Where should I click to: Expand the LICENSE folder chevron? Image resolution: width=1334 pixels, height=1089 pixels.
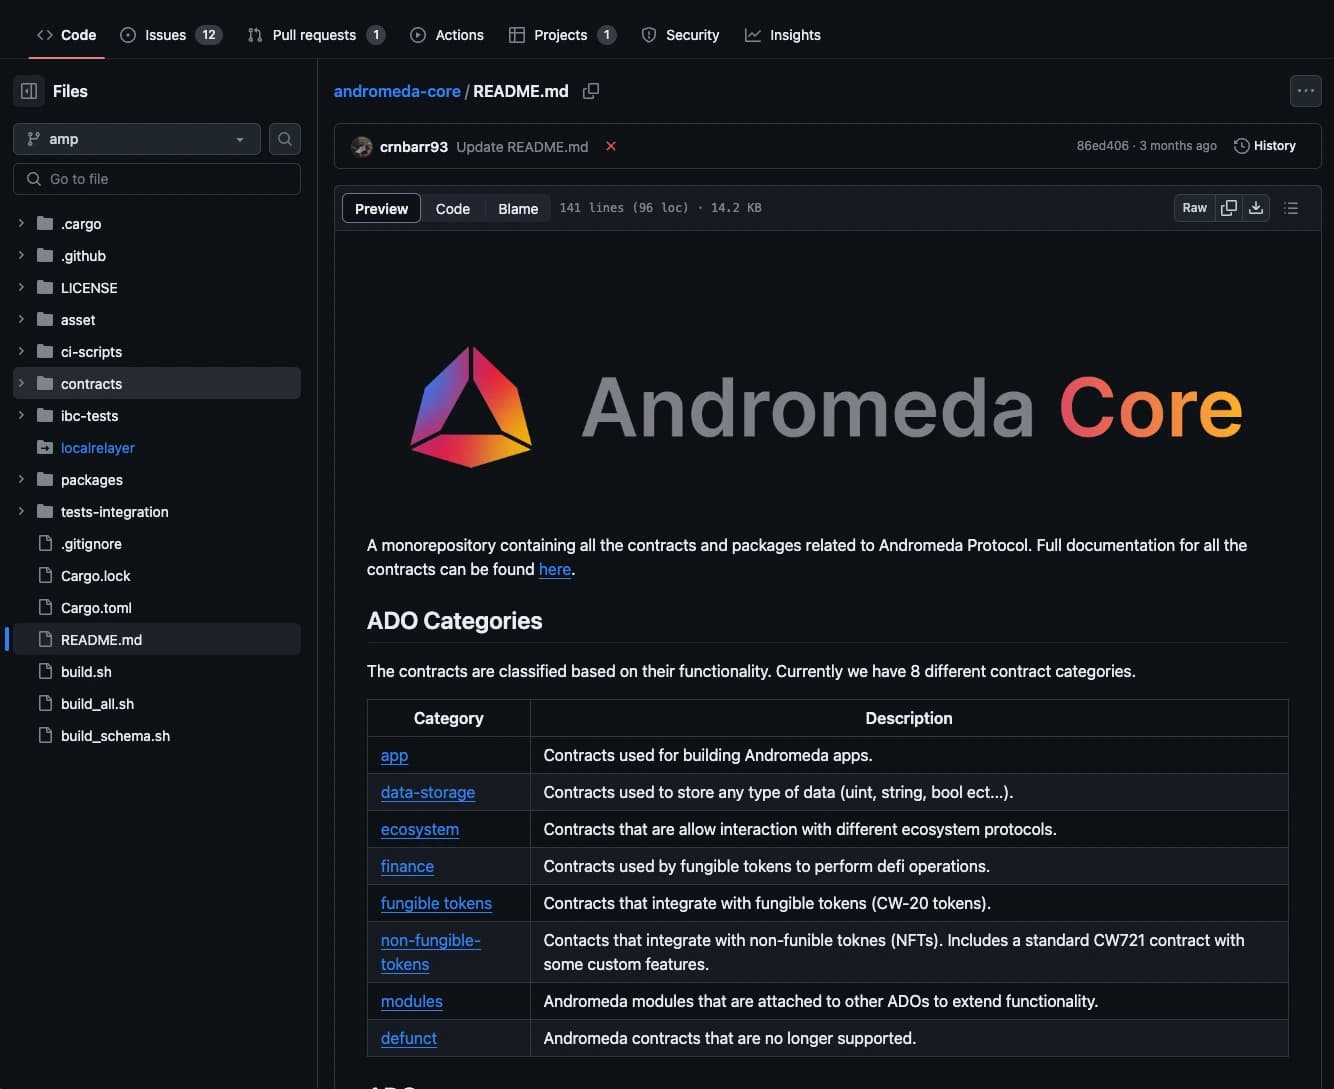[21, 287]
